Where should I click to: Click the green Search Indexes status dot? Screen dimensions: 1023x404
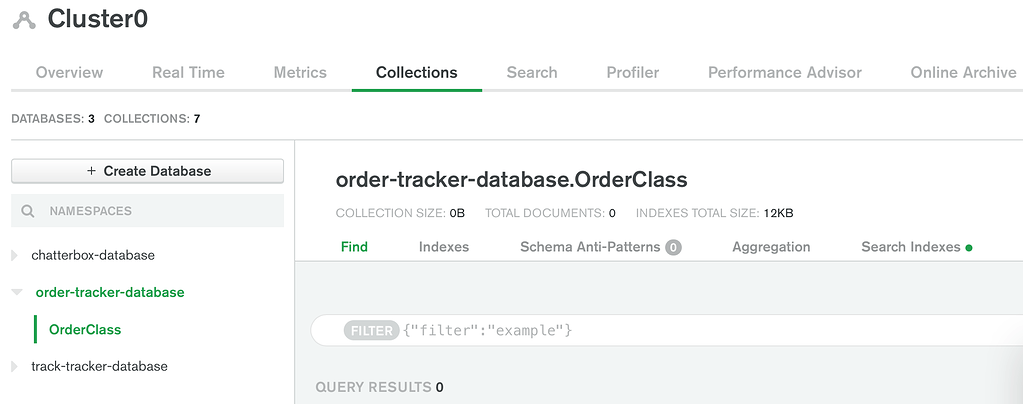(x=969, y=247)
